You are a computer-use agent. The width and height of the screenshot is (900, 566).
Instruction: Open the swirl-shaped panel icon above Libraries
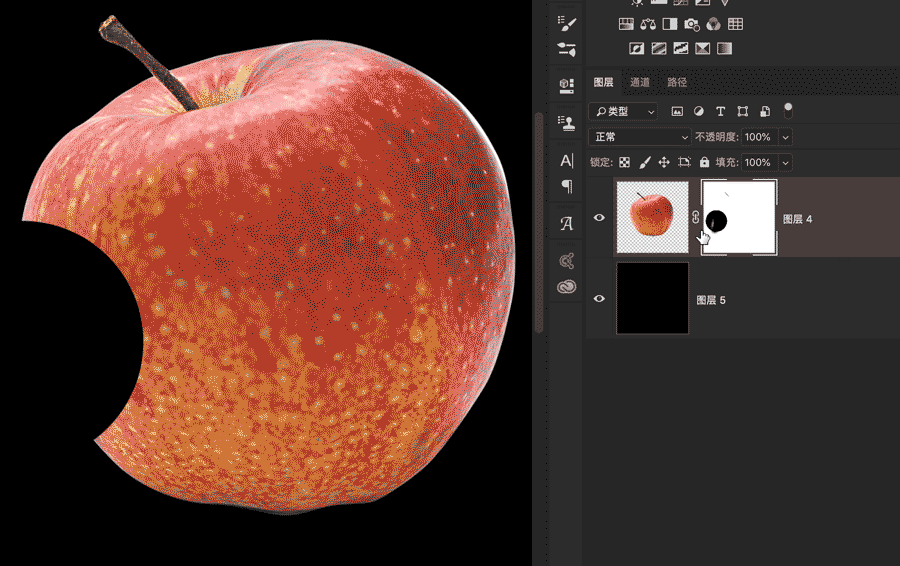pos(567,261)
